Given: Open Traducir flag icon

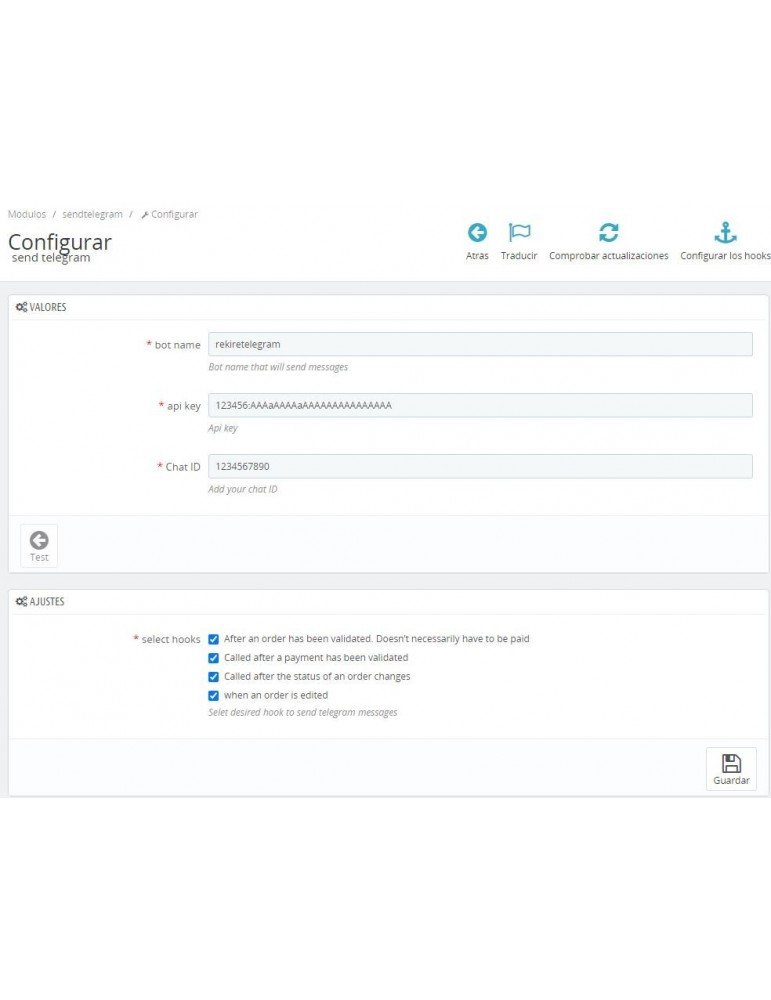Looking at the screenshot, I should 519,233.
